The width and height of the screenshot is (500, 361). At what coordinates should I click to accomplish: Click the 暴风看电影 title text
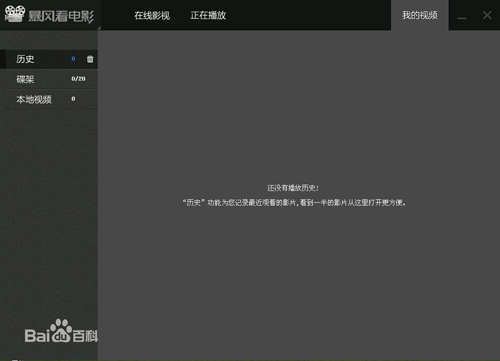(61, 16)
